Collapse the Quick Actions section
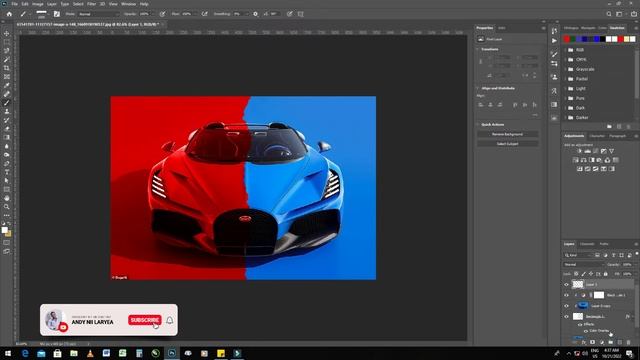The height and width of the screenshot is (360, 640). pyautogui.click(x=478, y=124)
